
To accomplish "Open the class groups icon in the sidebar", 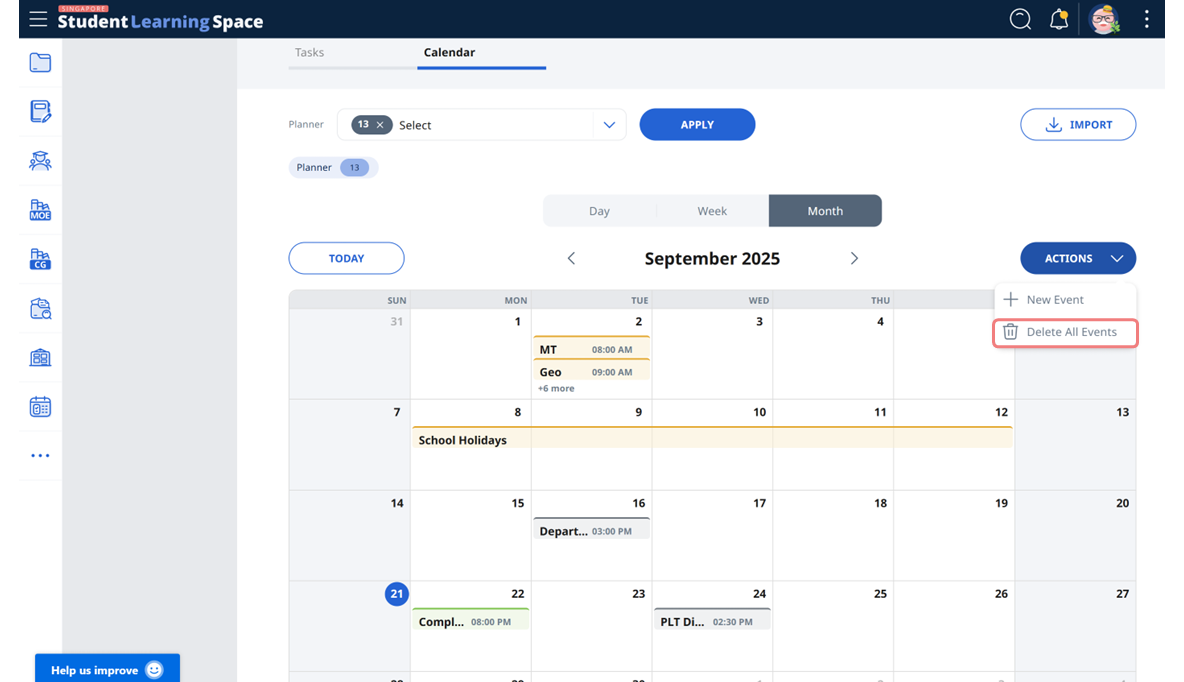I will [40, 160].
